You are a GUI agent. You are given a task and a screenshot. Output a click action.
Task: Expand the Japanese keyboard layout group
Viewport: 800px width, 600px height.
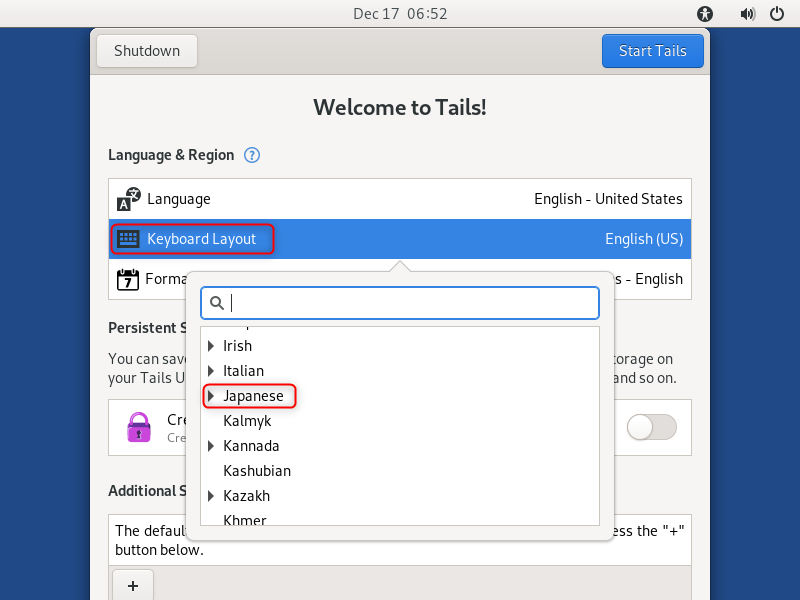(211, 396)
